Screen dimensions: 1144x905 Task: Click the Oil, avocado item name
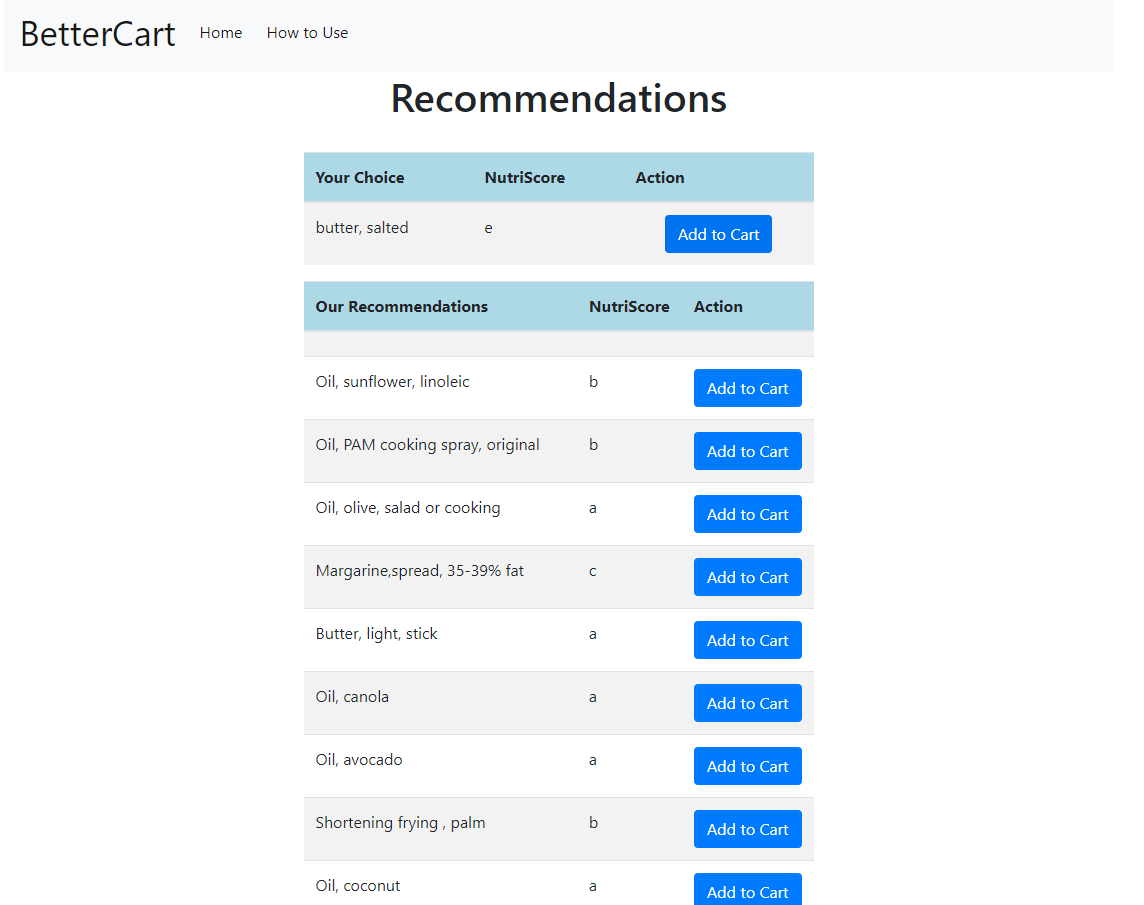(359, 760)
